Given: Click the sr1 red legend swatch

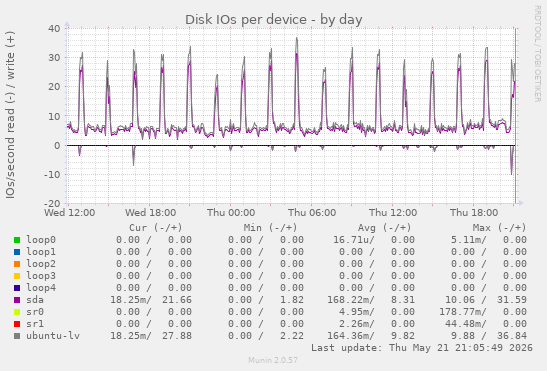Looking at the screenshot, I should [x=17, y=324].
